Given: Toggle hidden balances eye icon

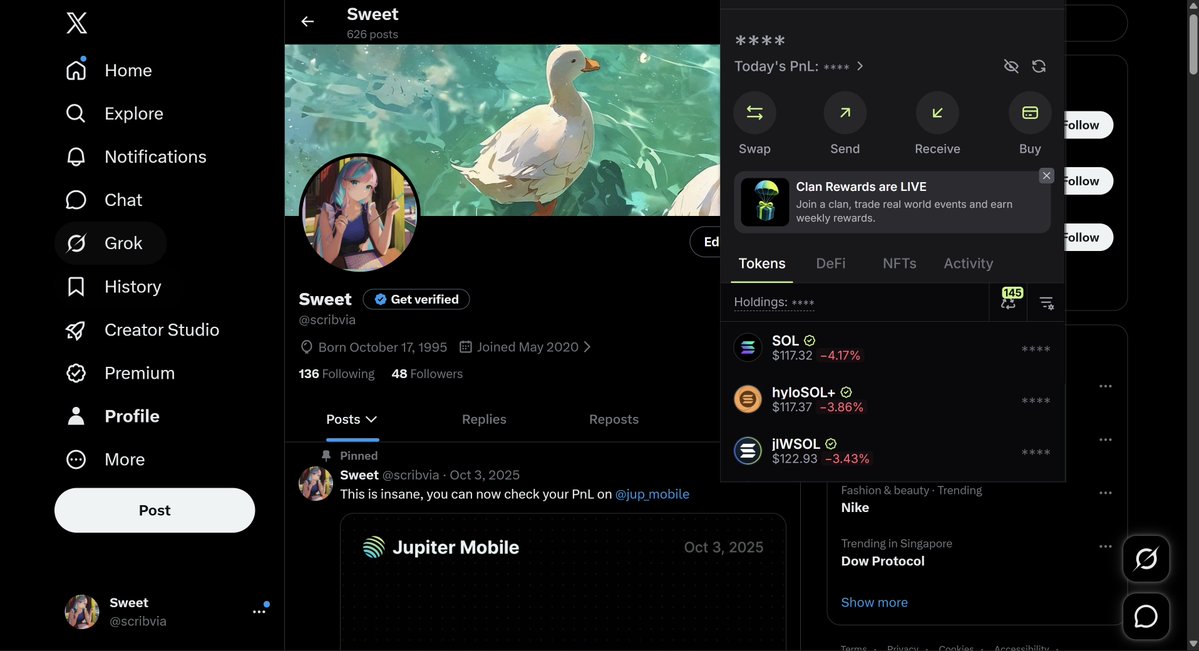Looking at the screenshot, I should click(x=1011, y=67).
